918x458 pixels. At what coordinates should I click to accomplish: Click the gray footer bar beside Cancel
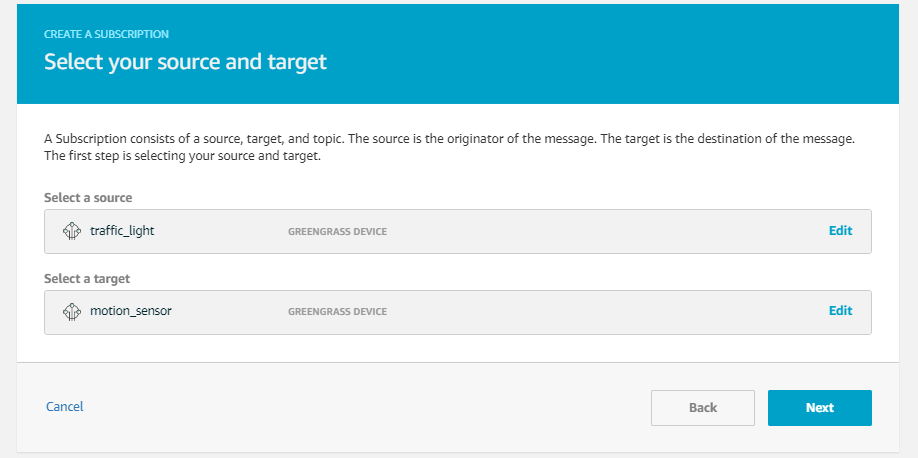351,407
